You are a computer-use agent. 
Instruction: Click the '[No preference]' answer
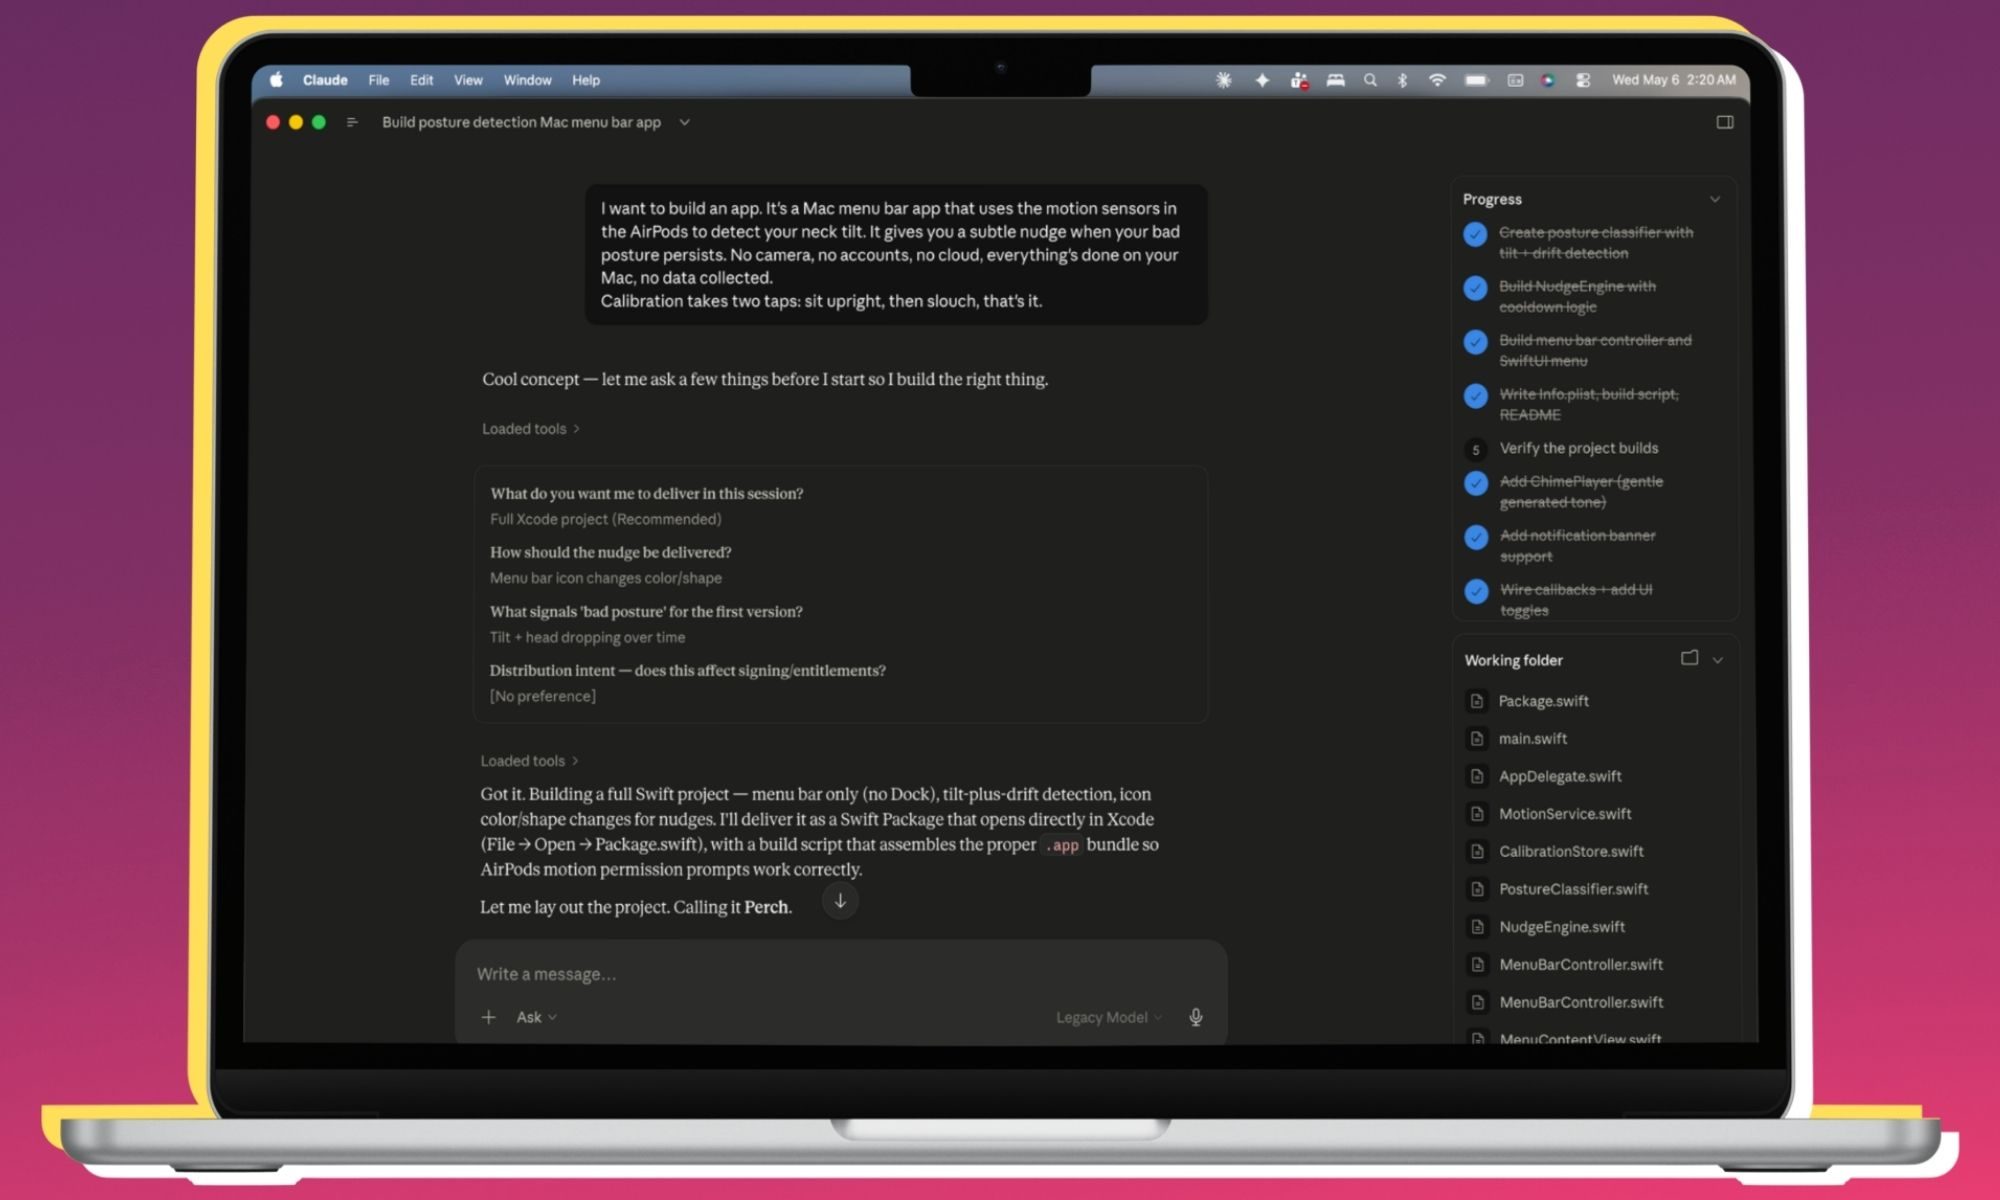[542, 696]
